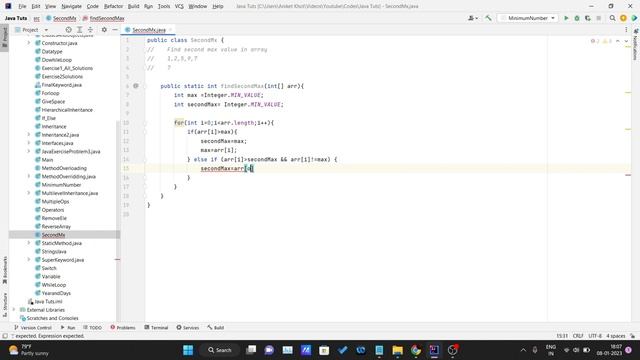Image resolution: width=640 pixels, height=360 pixels.
Task: Collapse all items in Project panel
Action: pyautogui.click(x=91, y=30)
